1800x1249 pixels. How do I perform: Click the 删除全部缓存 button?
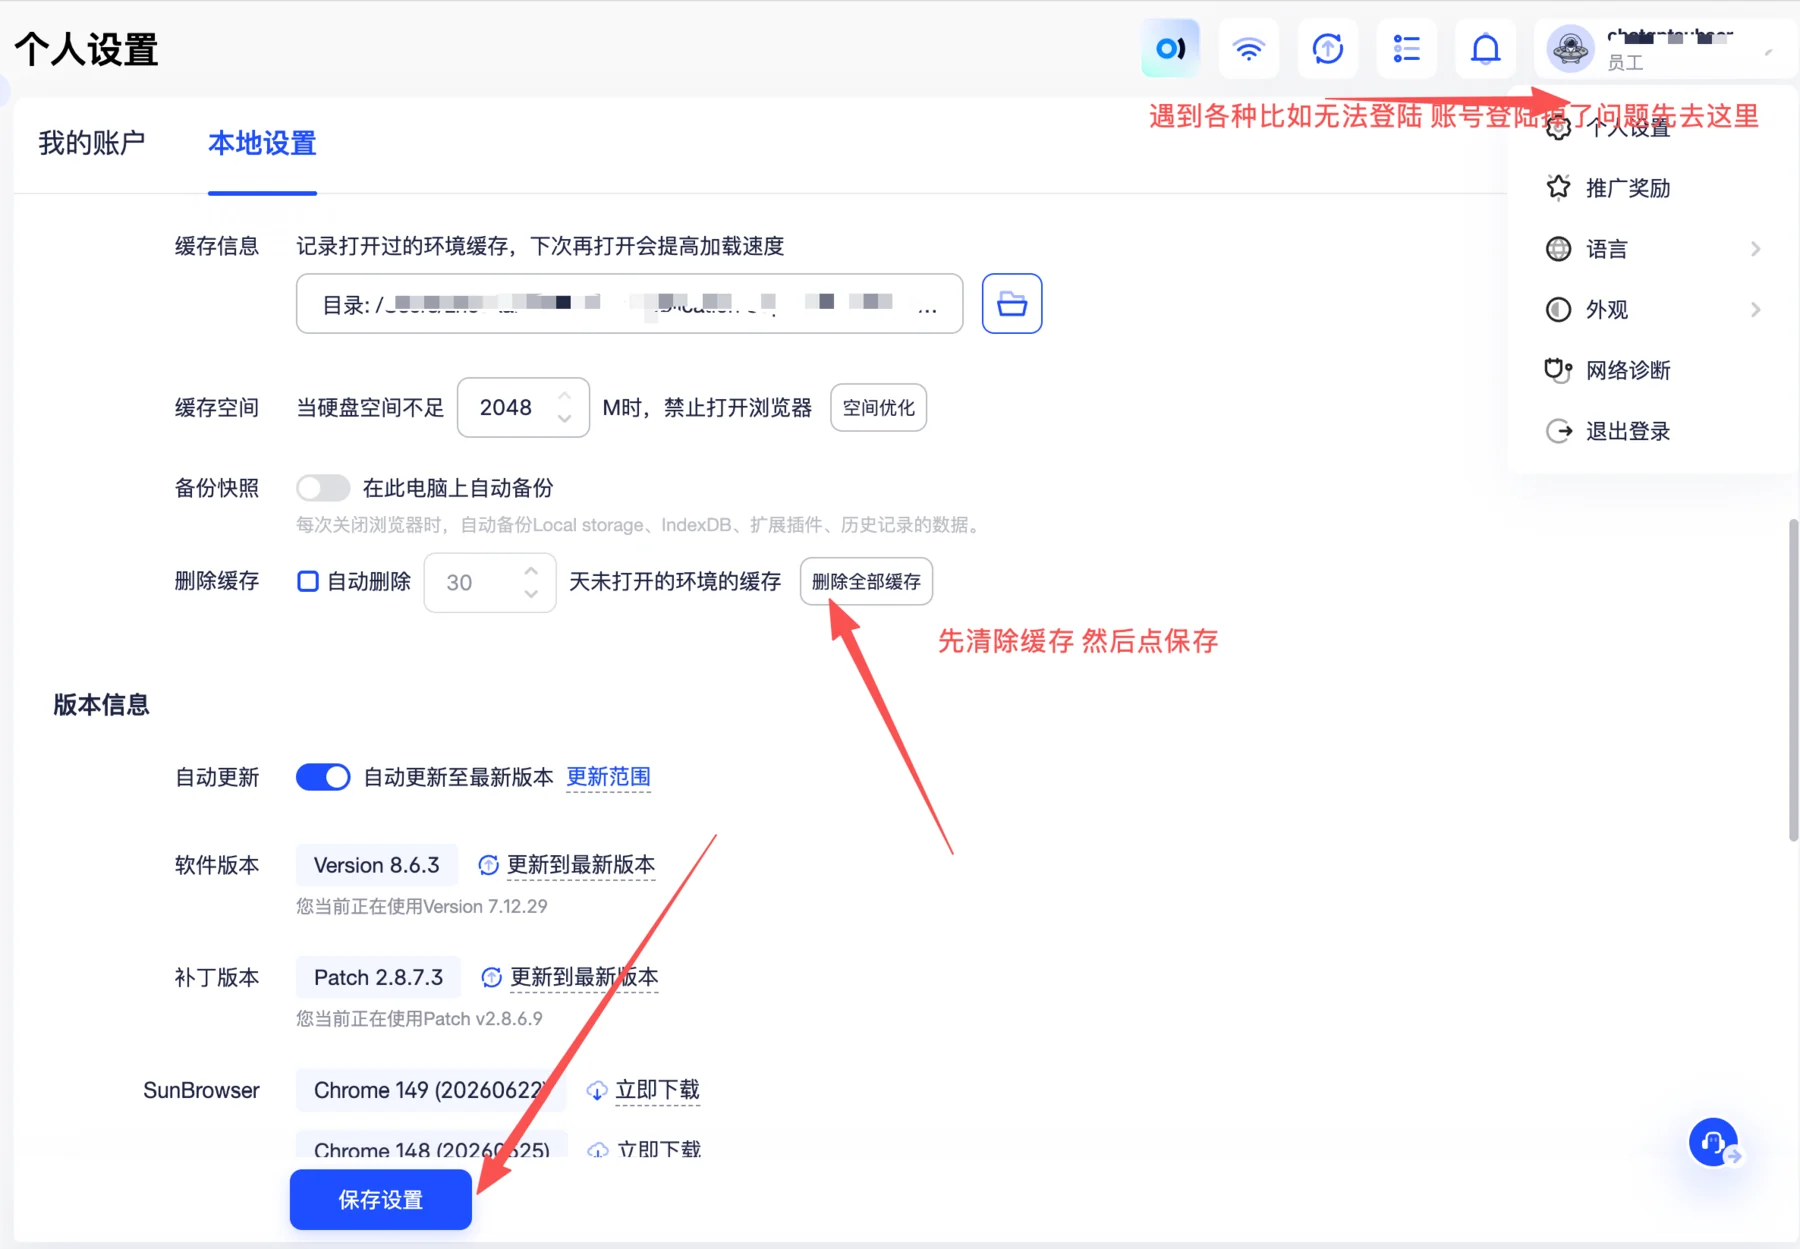(866, 581)
